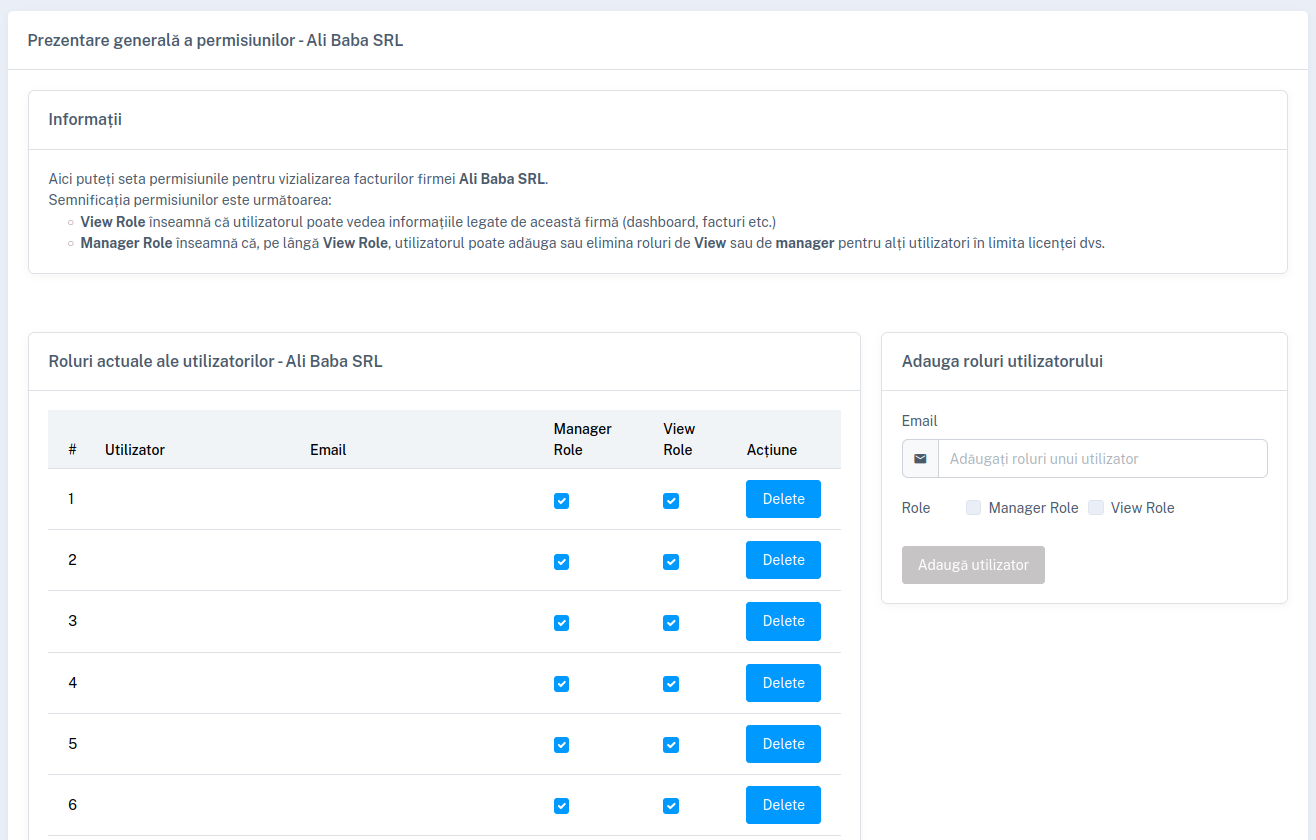Click row number 6 in the table
Viewport: 1316px width, 840px height.
coord(72,805)
